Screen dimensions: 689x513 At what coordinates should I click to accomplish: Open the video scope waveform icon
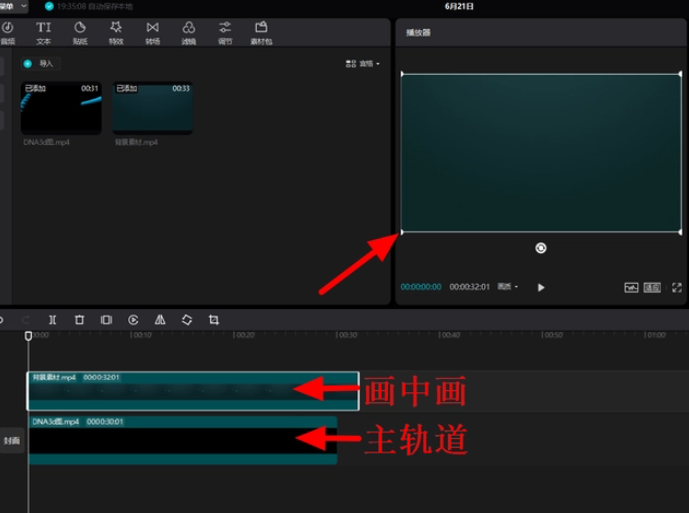631,287
